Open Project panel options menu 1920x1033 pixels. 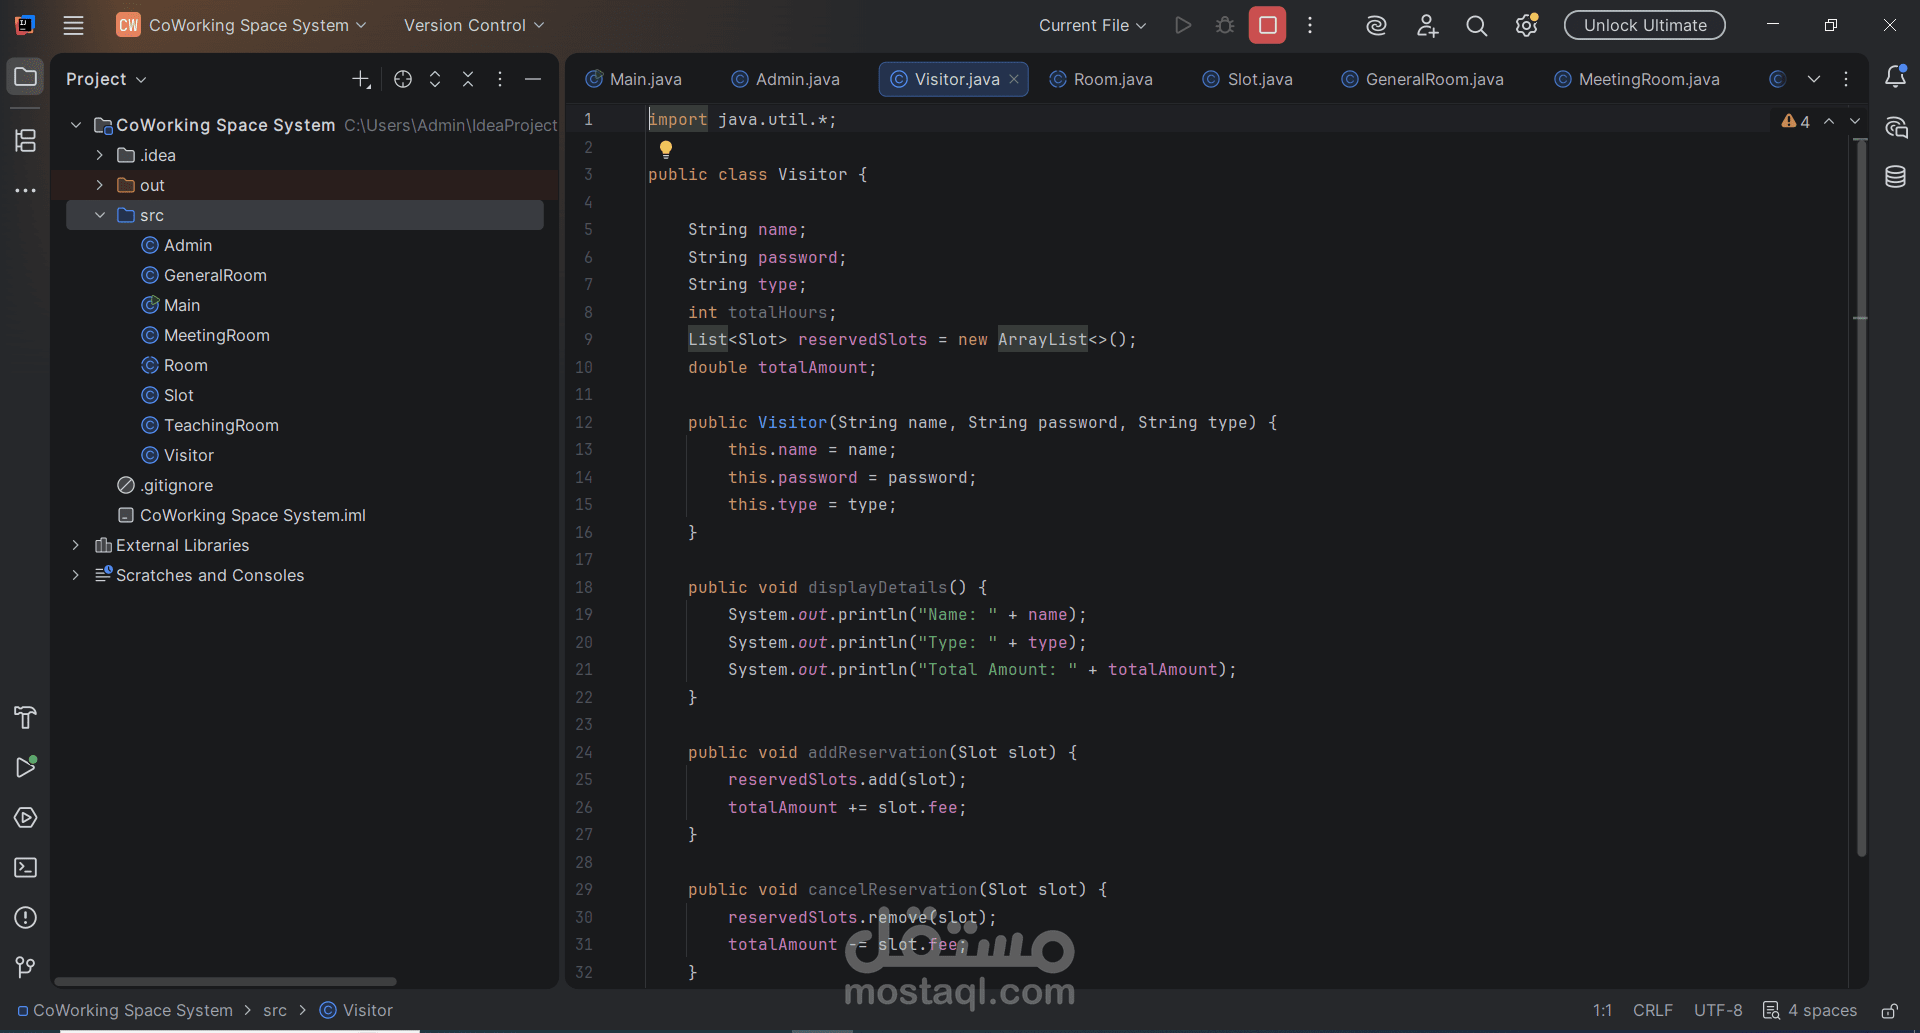500,79
